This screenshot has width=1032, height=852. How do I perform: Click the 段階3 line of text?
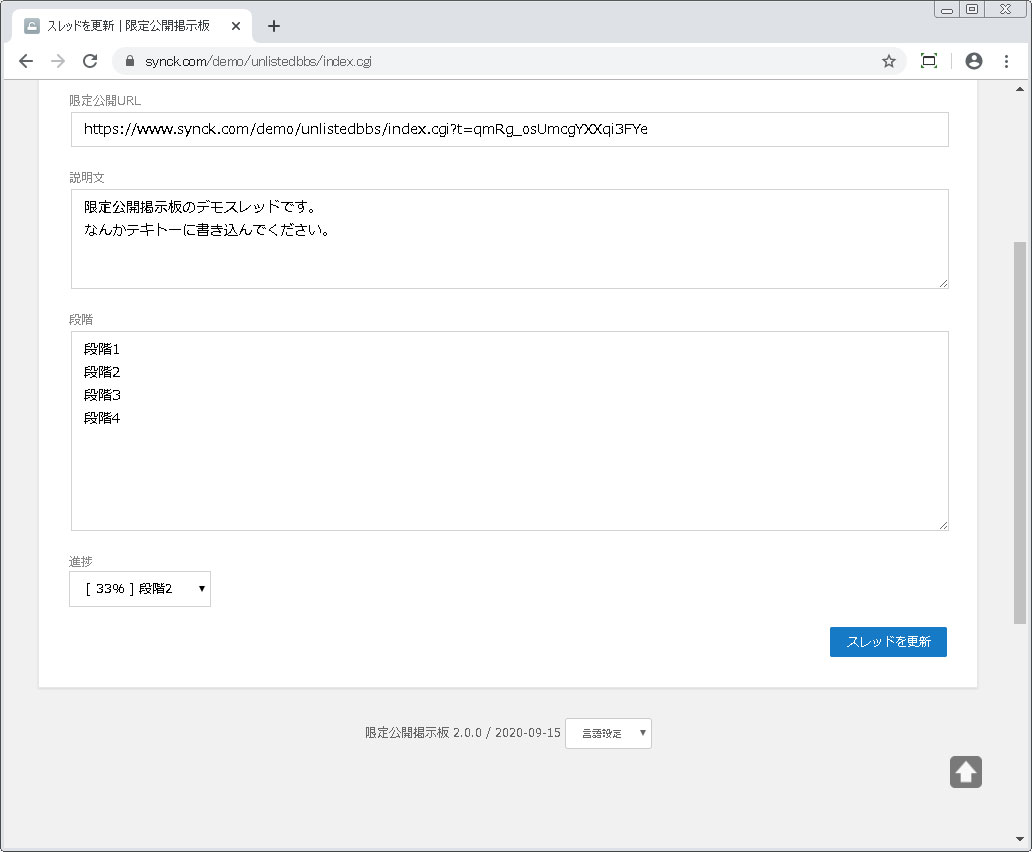click(x=102, y=395)
